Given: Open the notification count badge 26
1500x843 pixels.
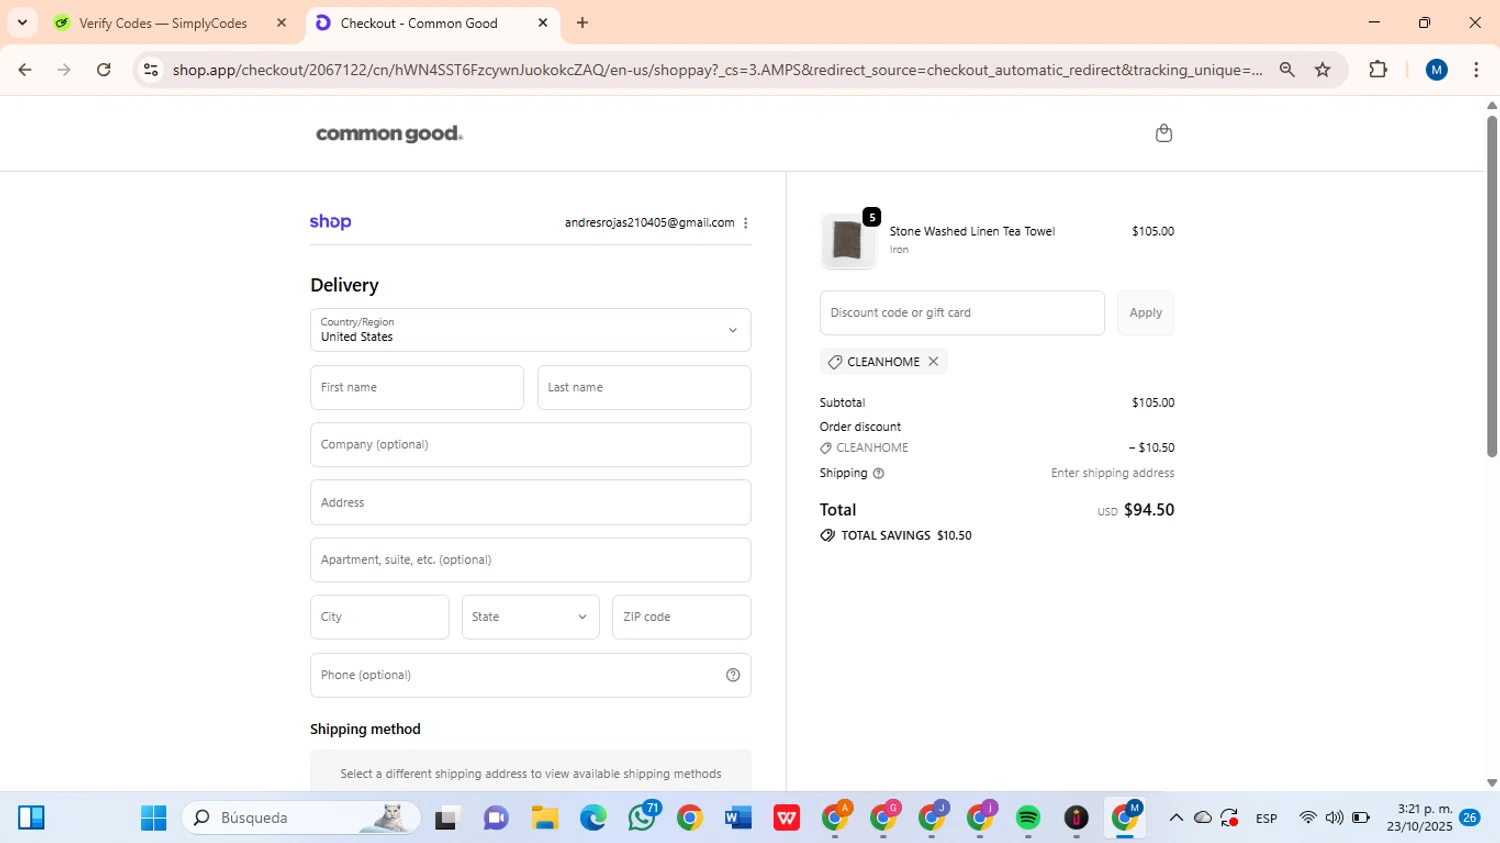Looking at the screenshot, I should (x=1470, y=818).
